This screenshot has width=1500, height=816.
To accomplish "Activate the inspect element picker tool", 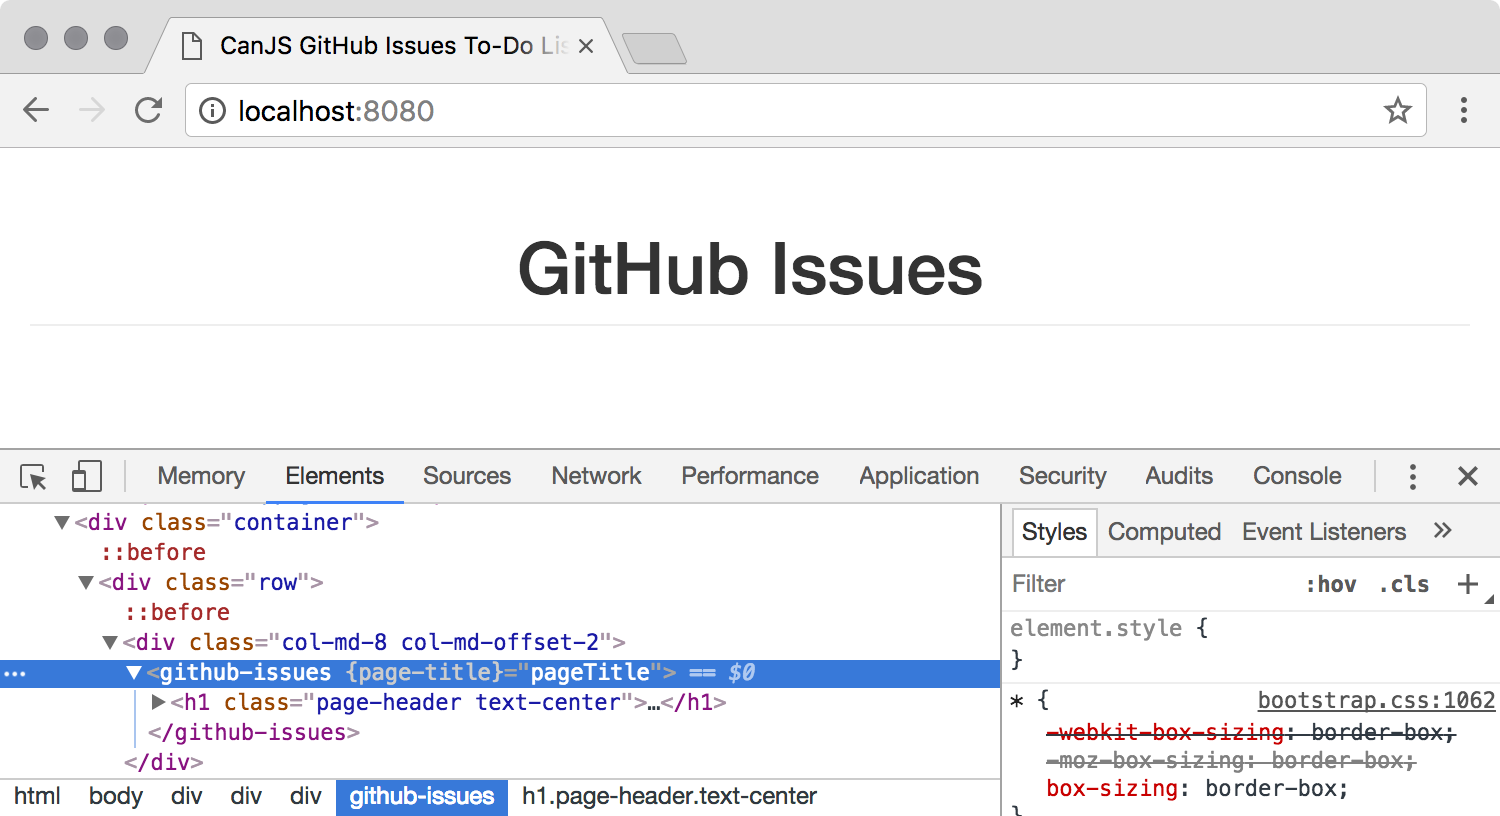I will tap(34, 477).
